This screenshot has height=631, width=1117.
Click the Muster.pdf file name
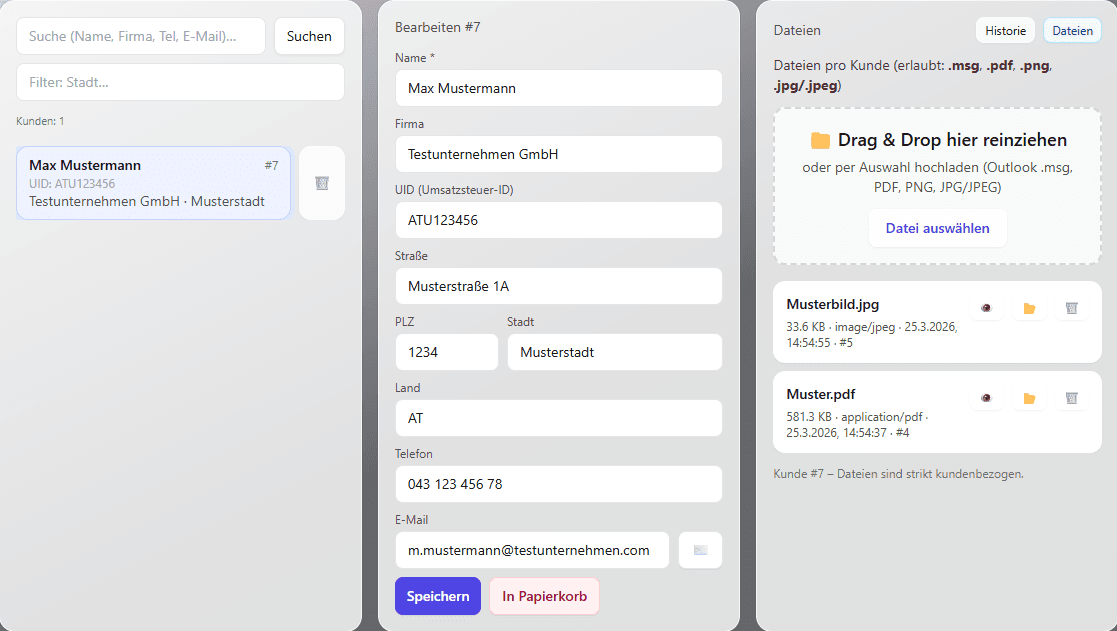[821, 394]
